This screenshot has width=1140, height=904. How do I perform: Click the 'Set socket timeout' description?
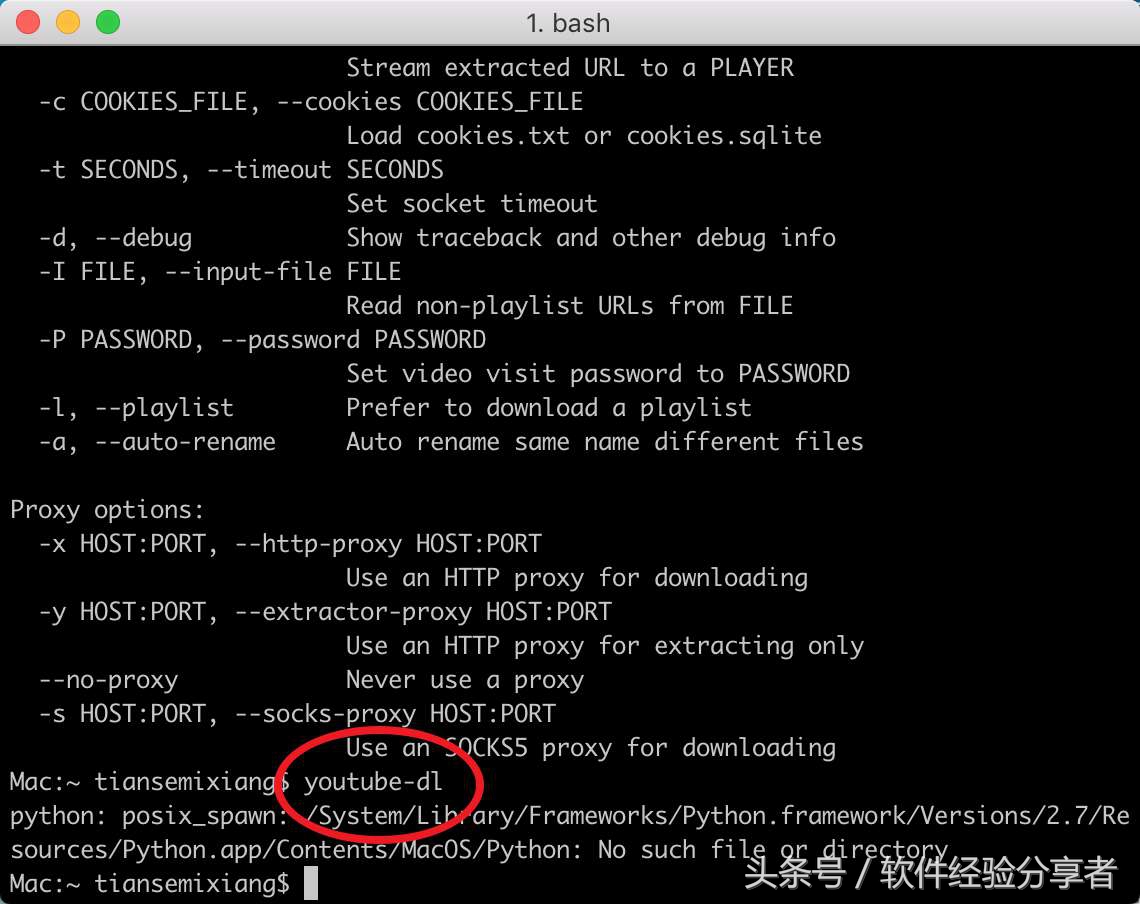point(472,204)
